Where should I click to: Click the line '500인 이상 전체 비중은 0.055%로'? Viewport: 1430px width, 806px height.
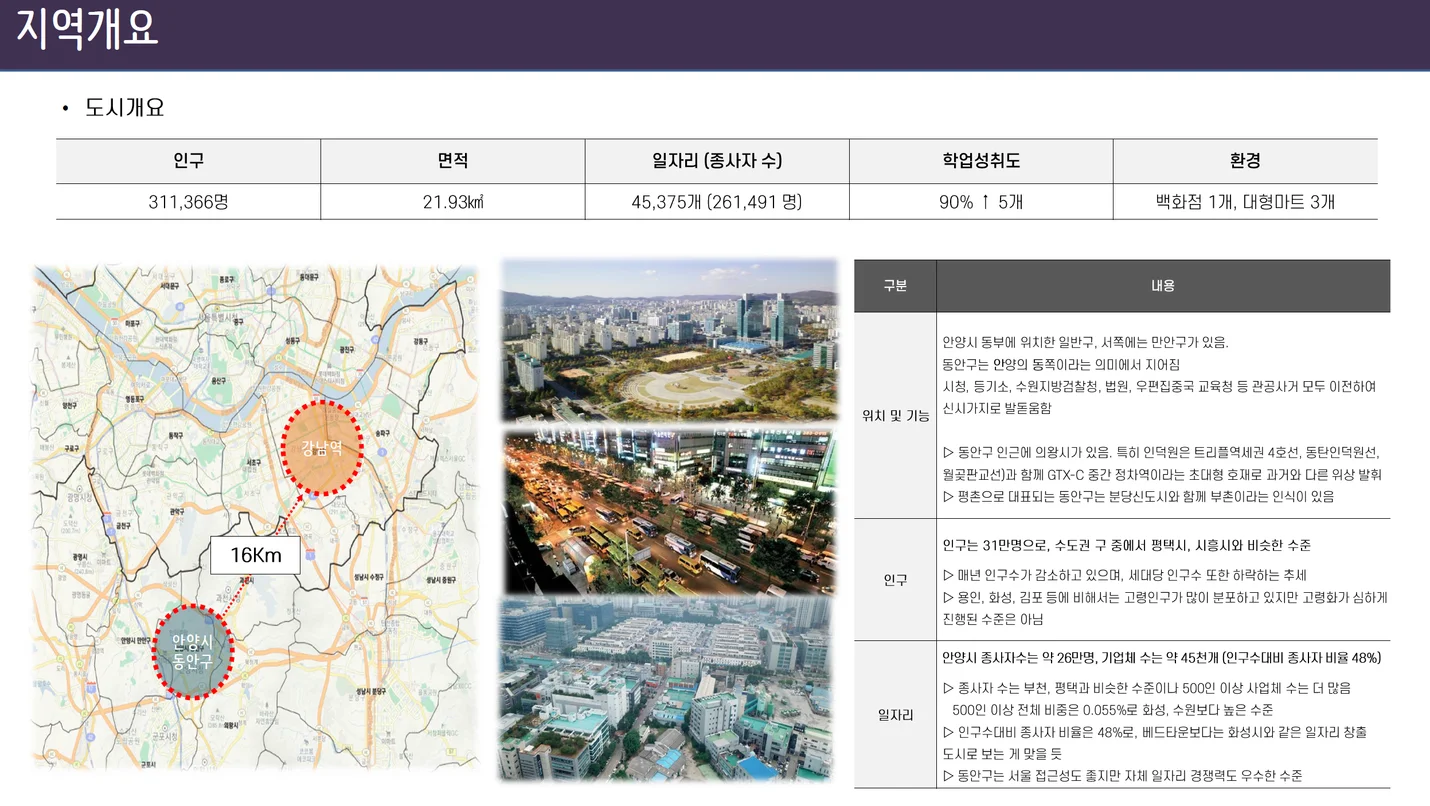1113,710
